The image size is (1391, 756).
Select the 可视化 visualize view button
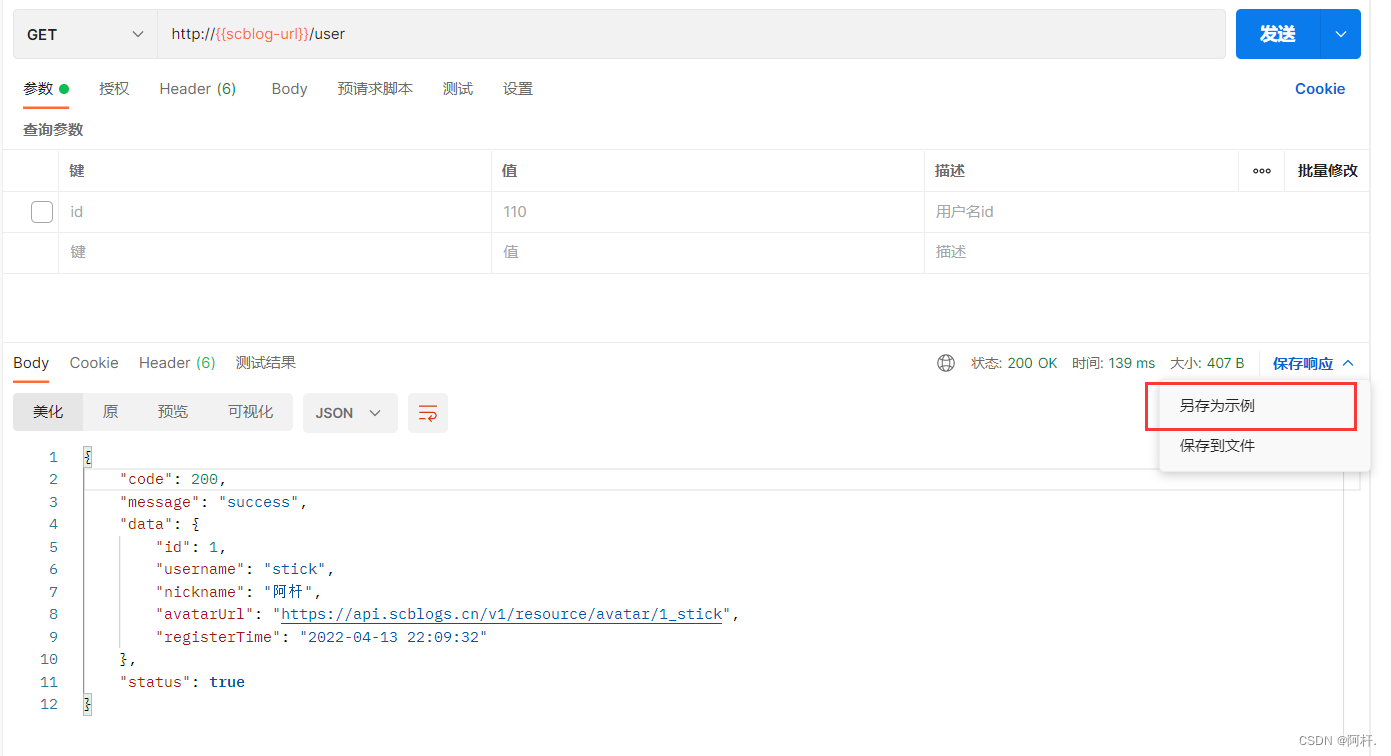[250, 412]
